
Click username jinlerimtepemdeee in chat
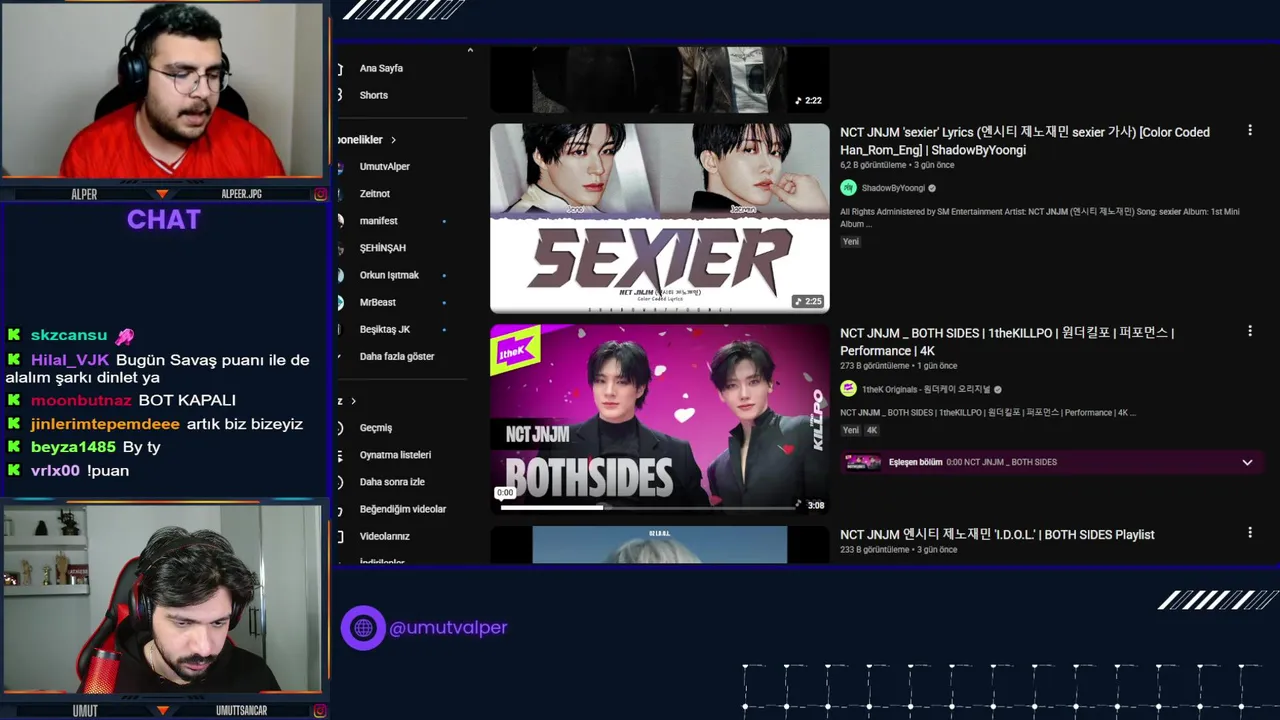[x=105, y=424]
